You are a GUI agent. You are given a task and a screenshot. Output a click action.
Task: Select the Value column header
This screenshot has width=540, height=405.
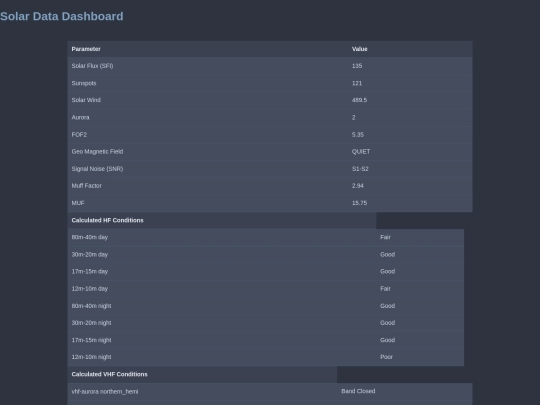click(360, 49)
